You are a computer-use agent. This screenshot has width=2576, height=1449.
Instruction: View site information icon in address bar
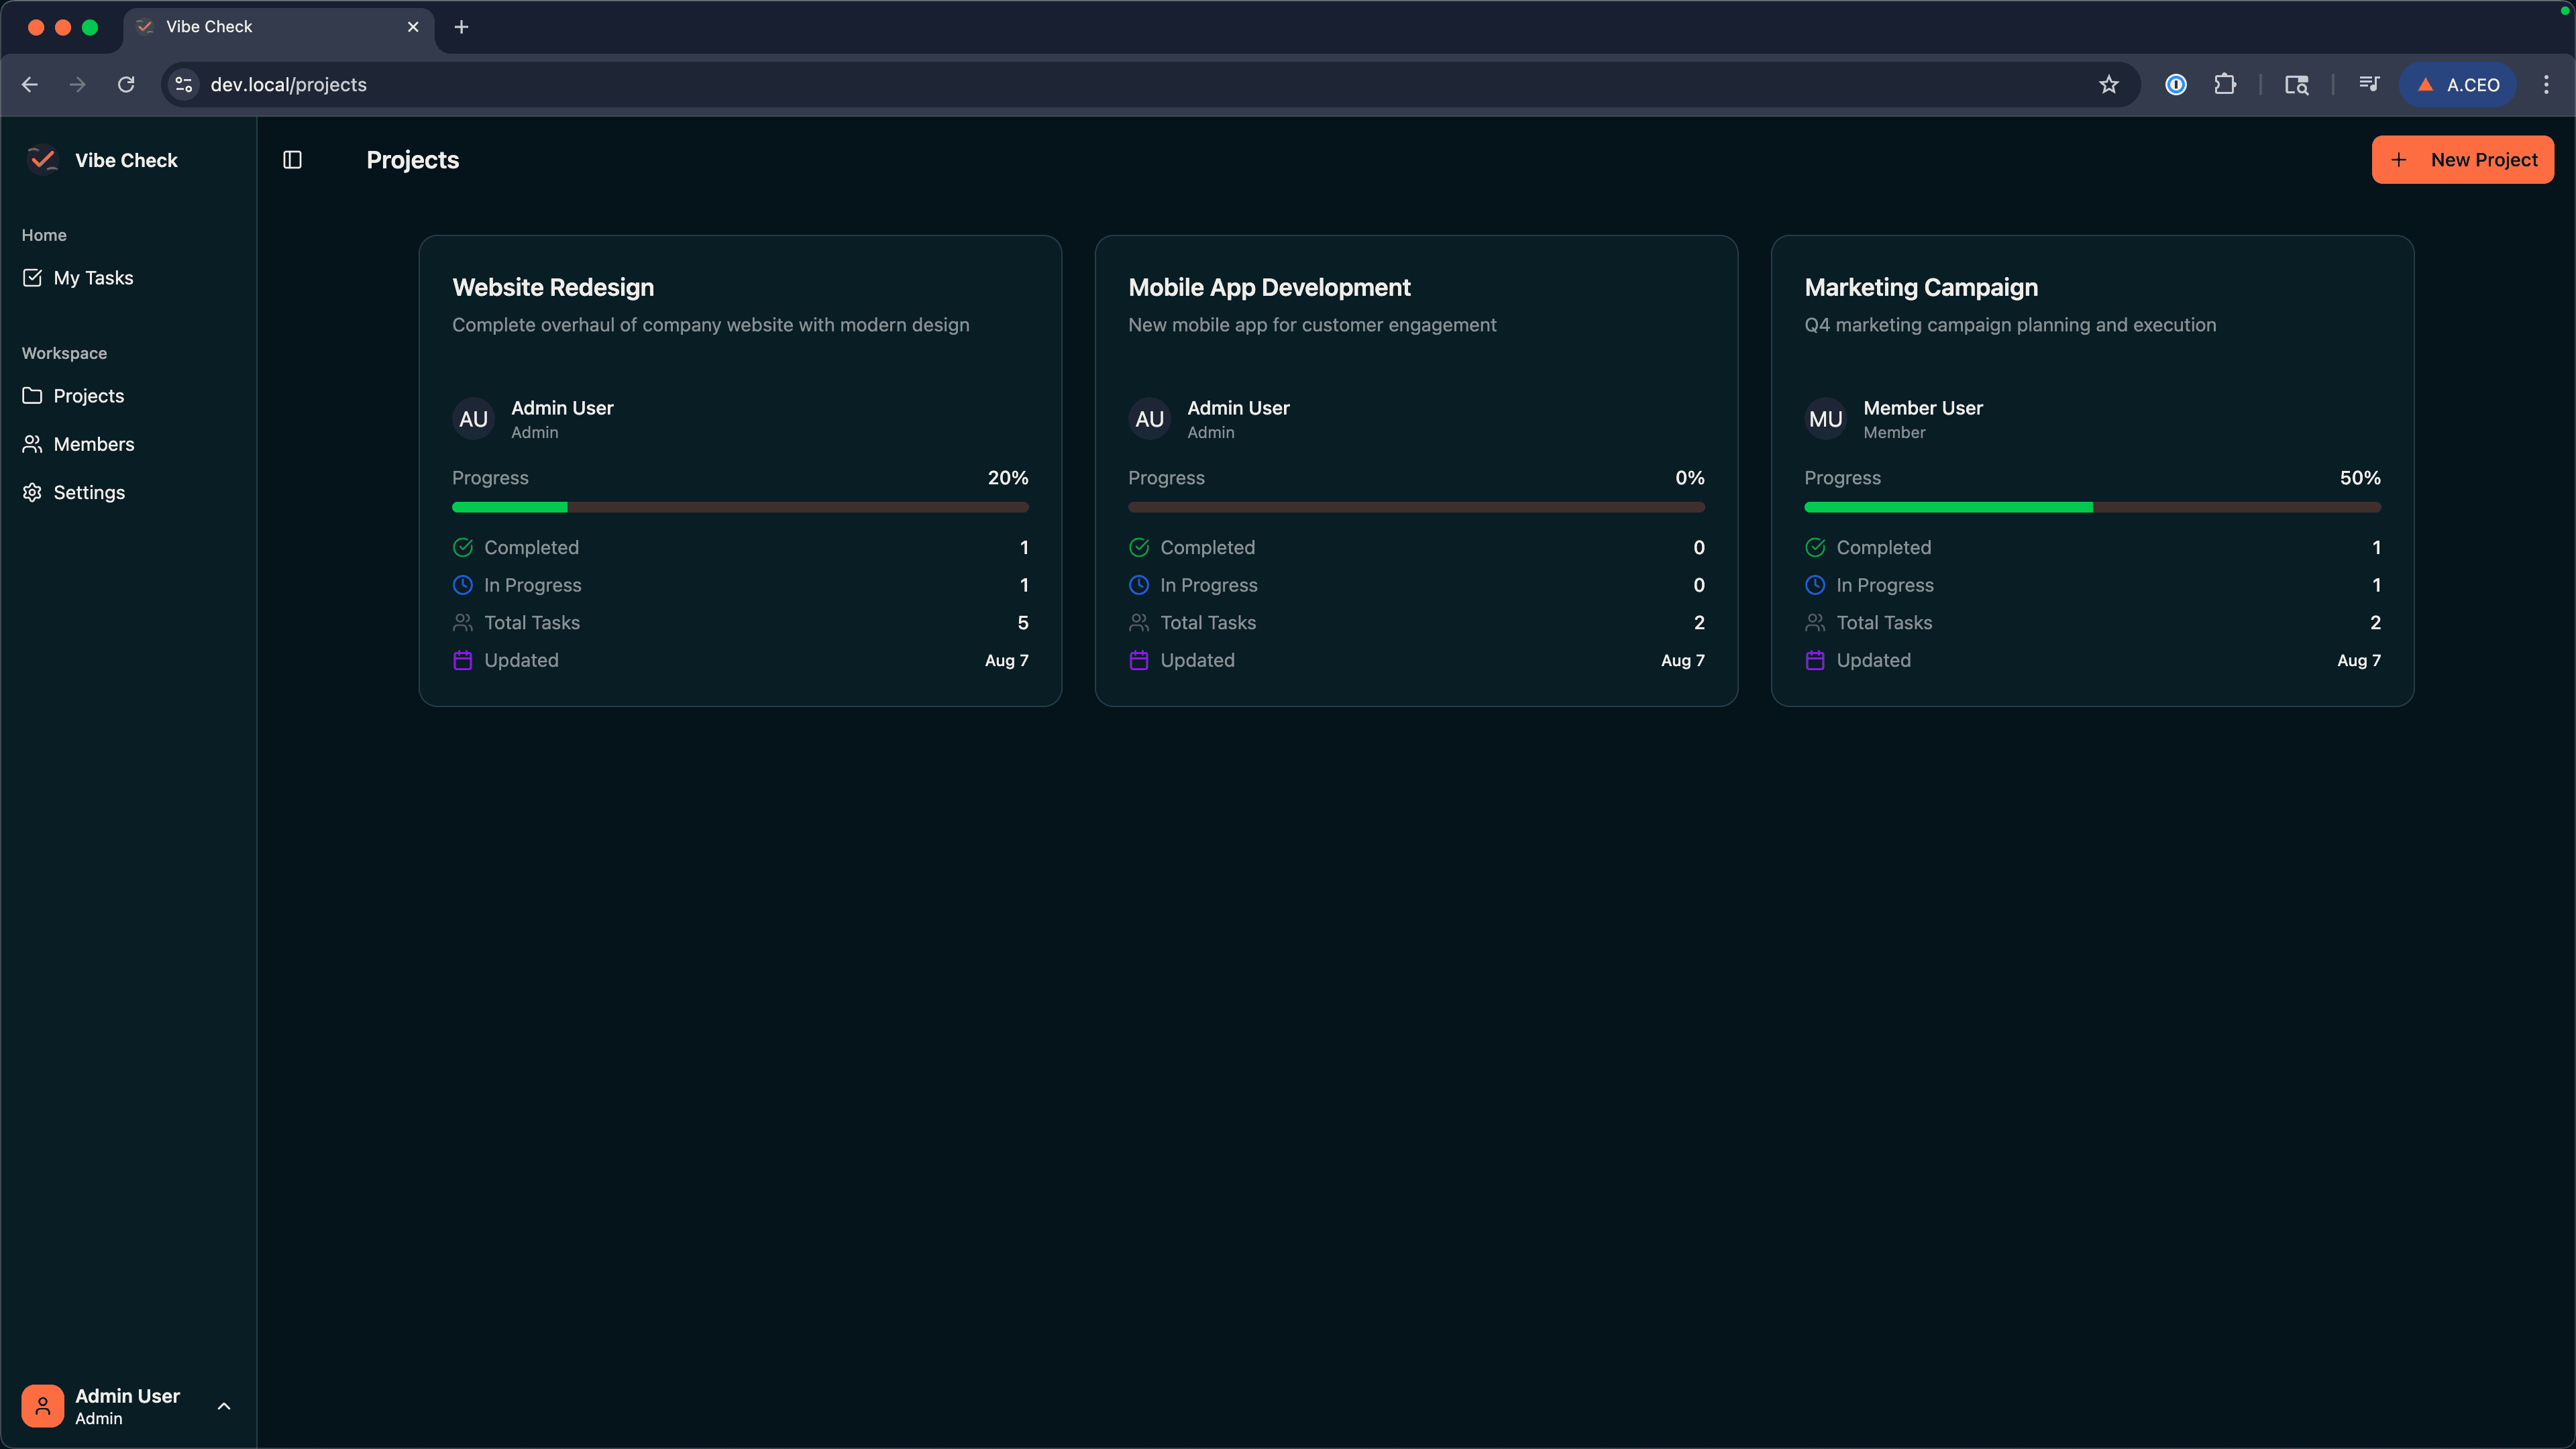tap(184, 85)
